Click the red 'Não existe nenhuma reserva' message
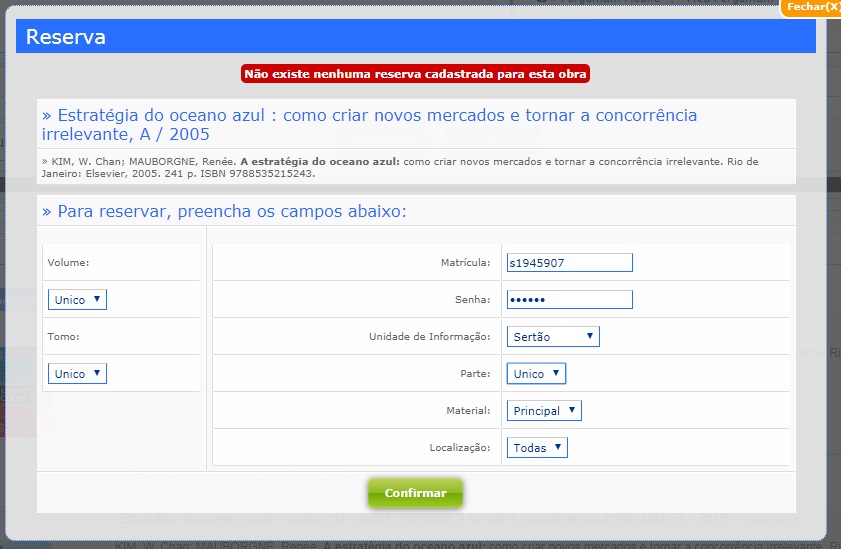 click(415, 73)
